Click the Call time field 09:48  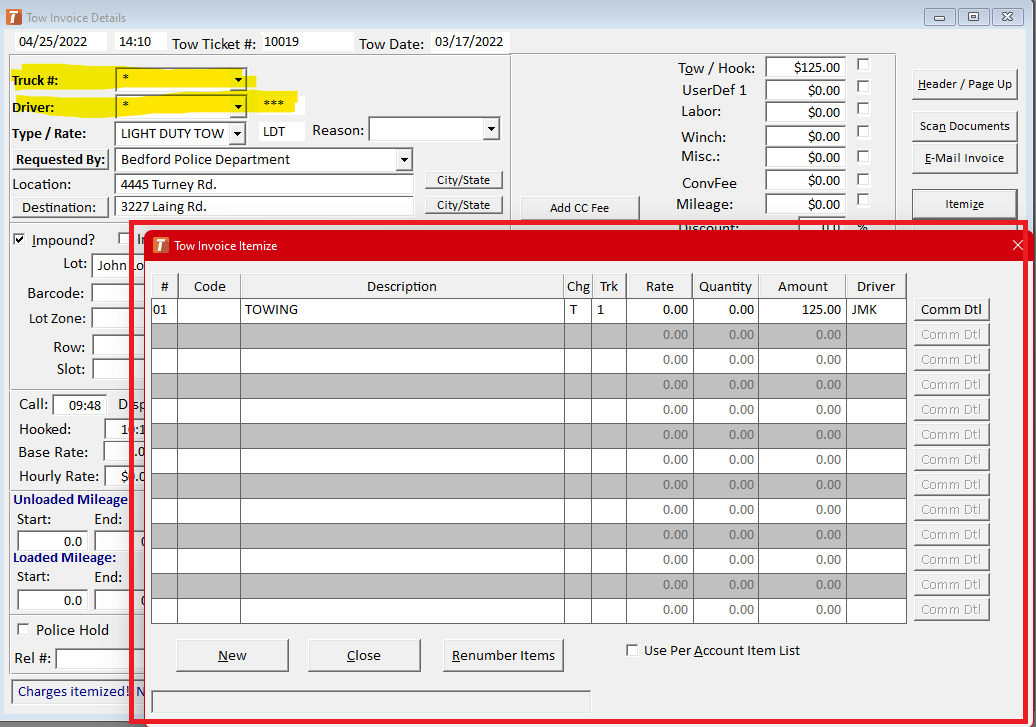(79, 405)
